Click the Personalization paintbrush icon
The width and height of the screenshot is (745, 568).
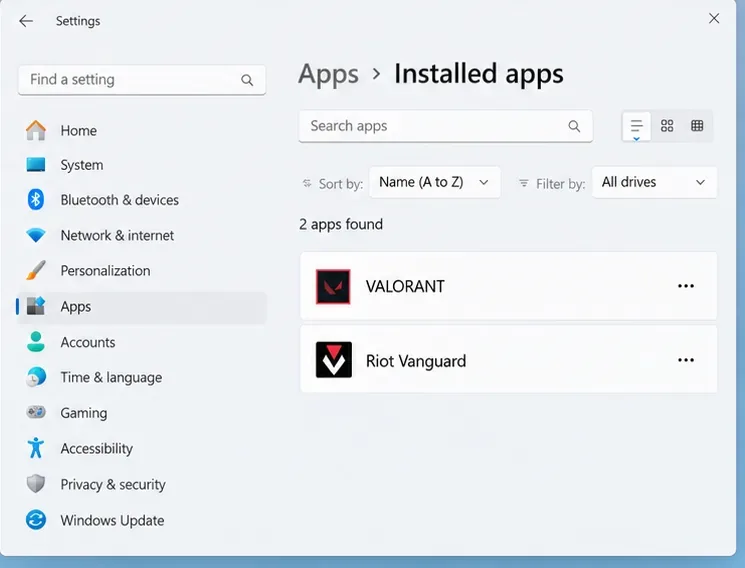[x=36, y=270]
